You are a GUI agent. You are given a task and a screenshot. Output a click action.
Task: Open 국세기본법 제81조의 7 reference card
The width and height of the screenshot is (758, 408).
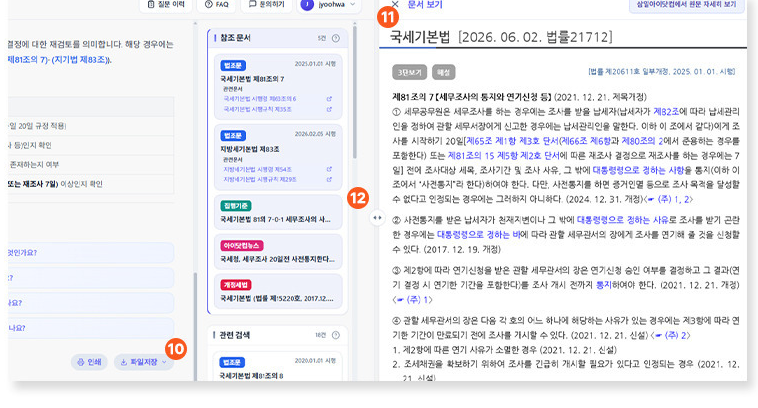click(x=278, y=87)
